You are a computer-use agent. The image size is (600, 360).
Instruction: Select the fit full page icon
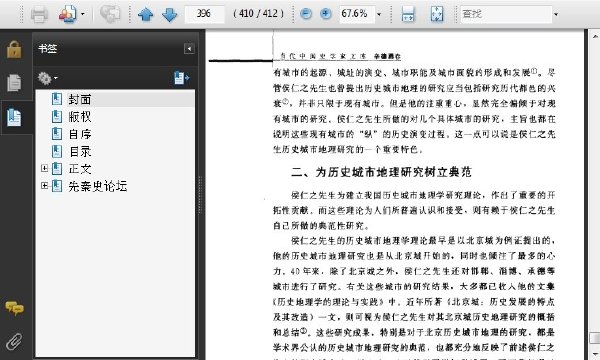(x=437, y=14)
